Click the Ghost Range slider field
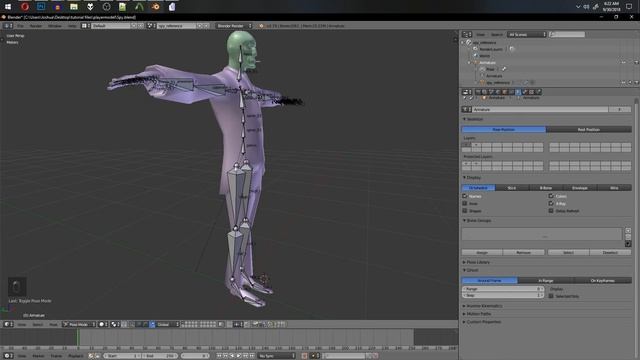Viewport: 640px width, 360px height. pyautogui.click(x=503, y=289)
